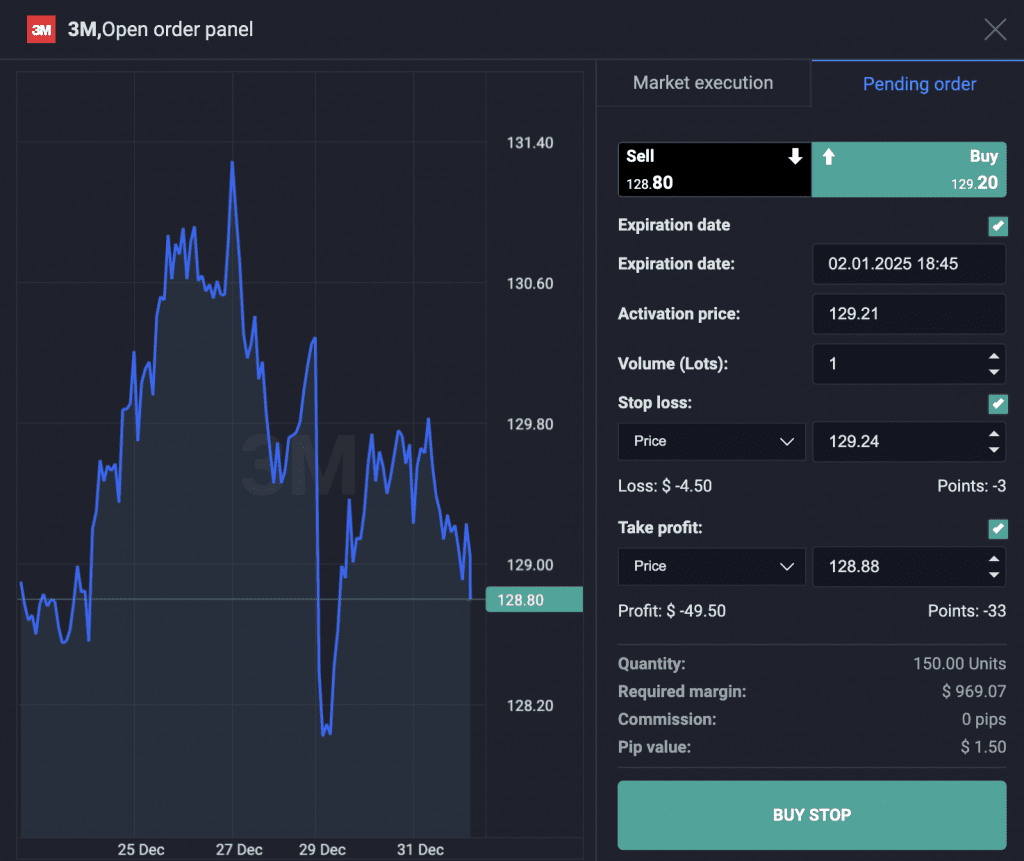Click the 3M logo icon
Image resolution: width=1024 pixels, height=861 pixels.
click(x=40, y=29)
